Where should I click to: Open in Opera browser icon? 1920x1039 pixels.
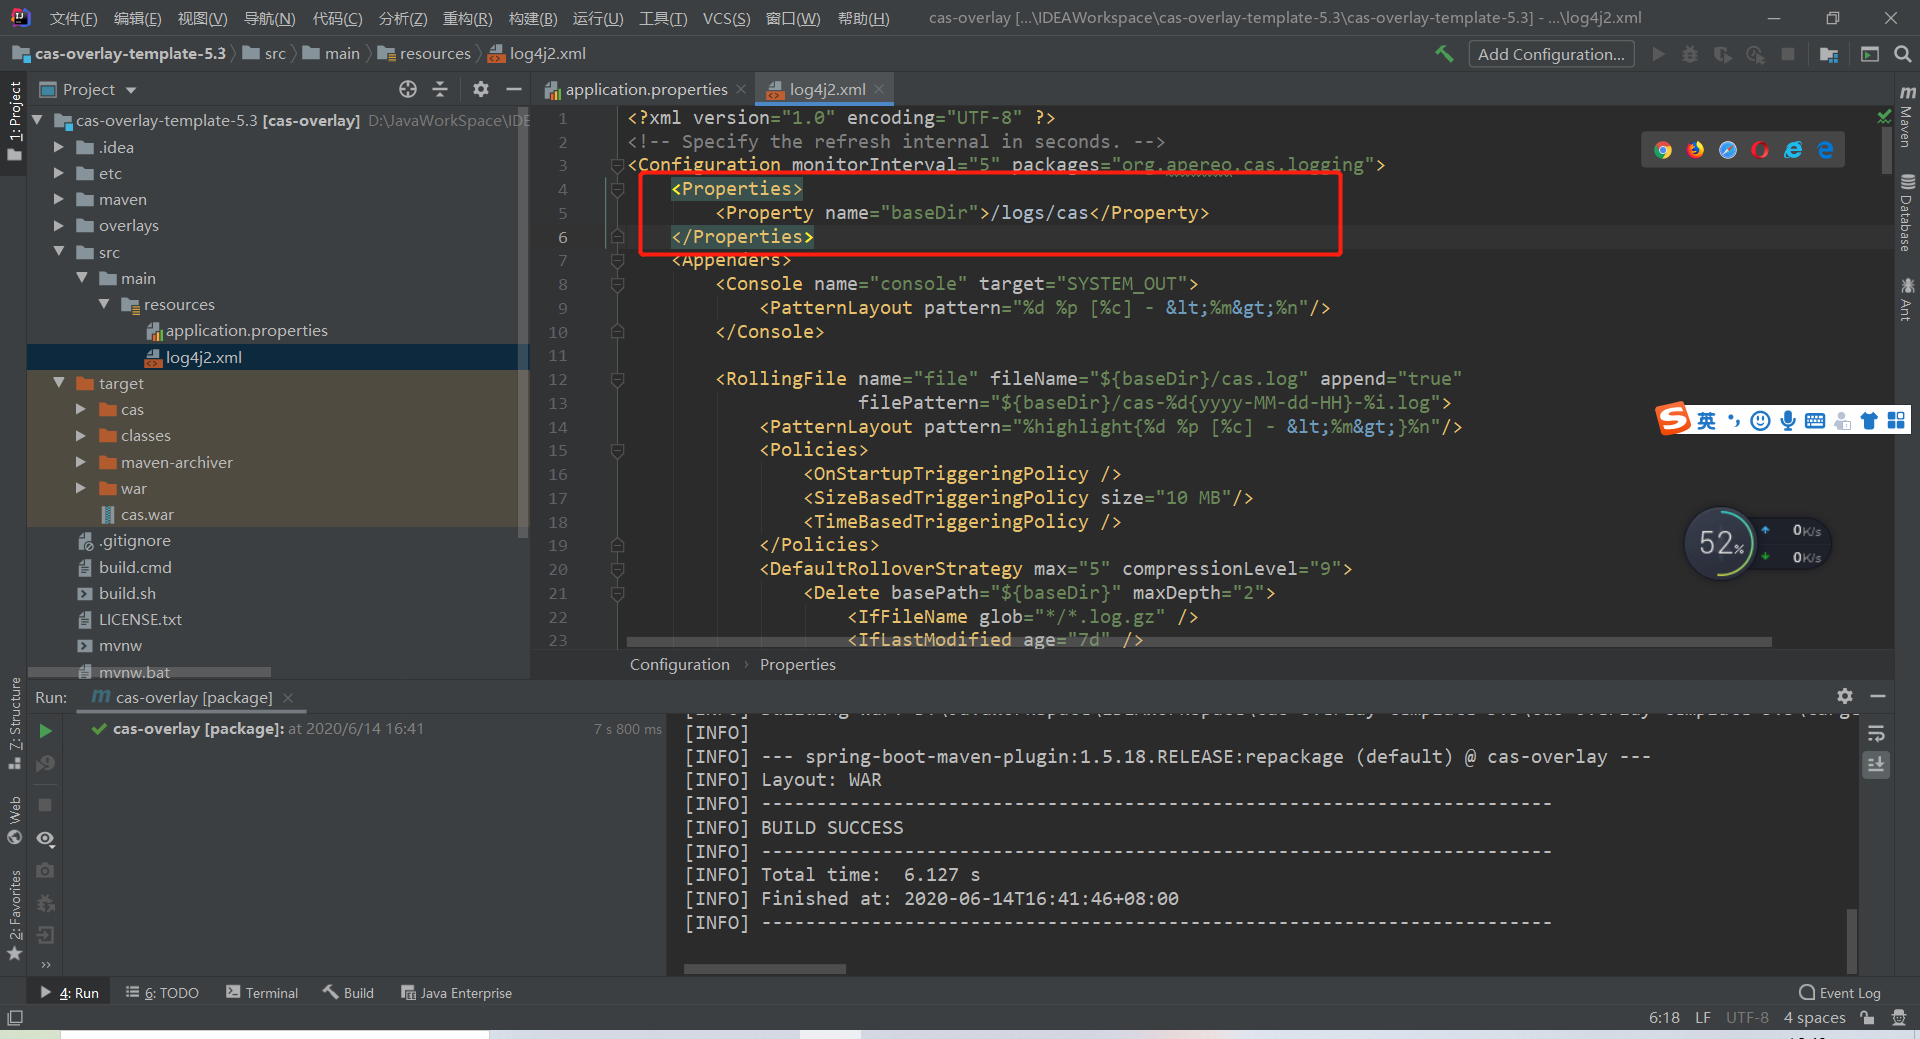pyautogui.click(x=1760, y=150)
